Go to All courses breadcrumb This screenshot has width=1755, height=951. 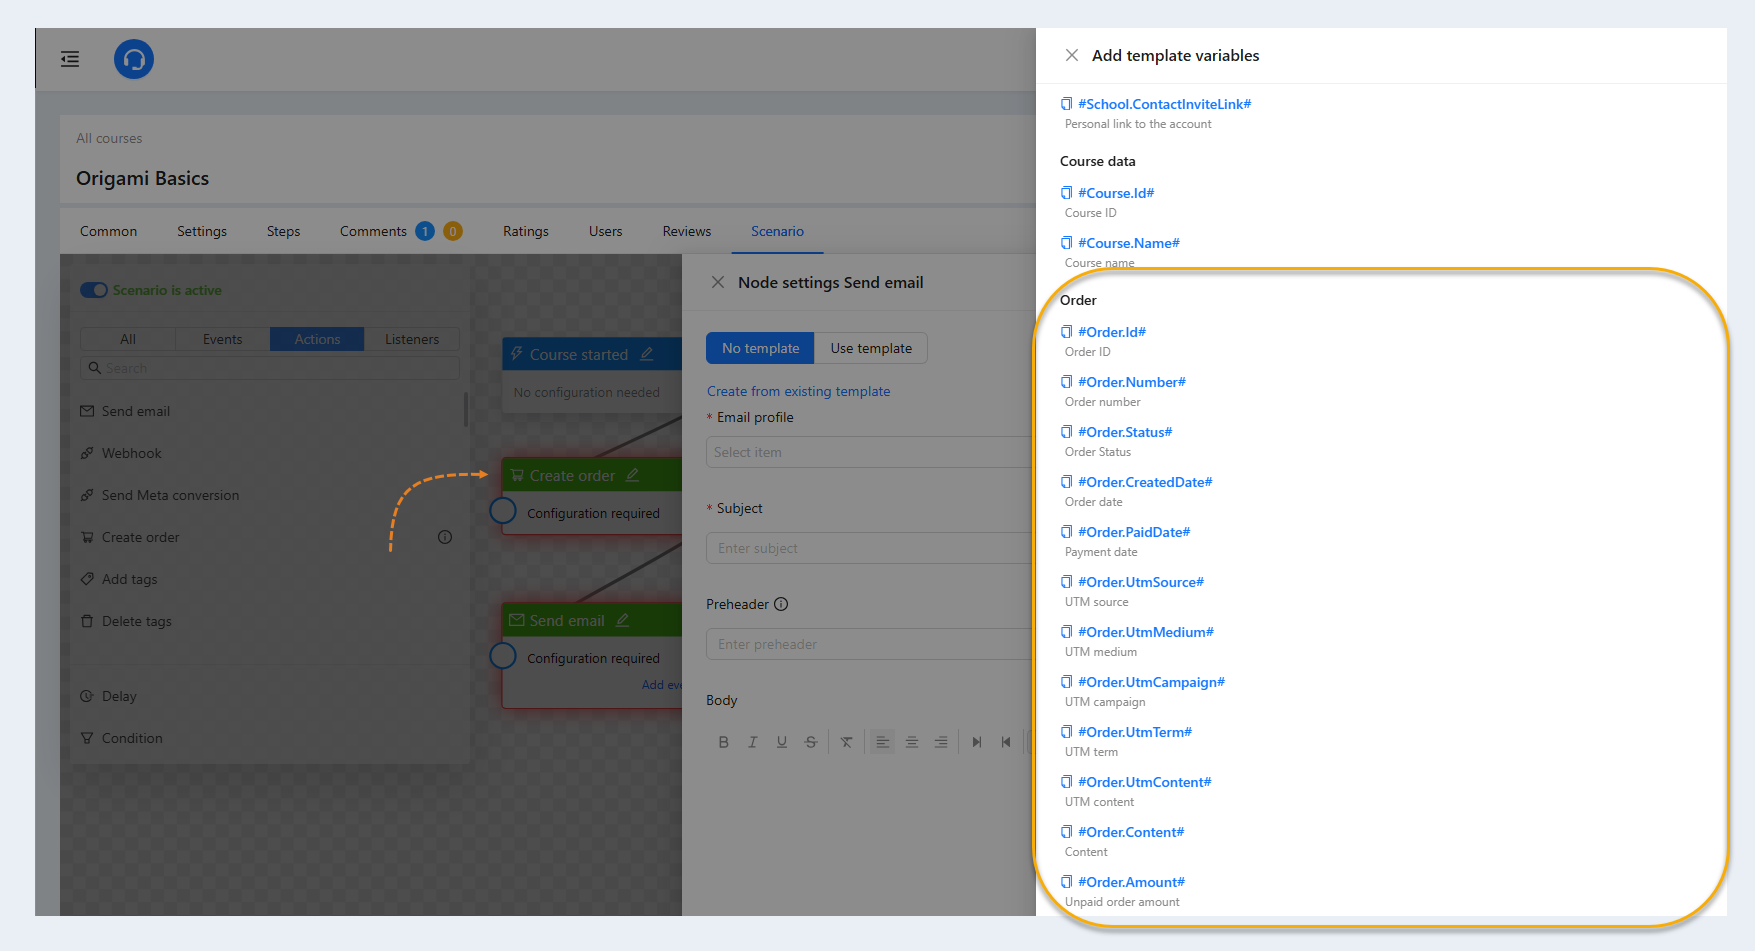109,138
